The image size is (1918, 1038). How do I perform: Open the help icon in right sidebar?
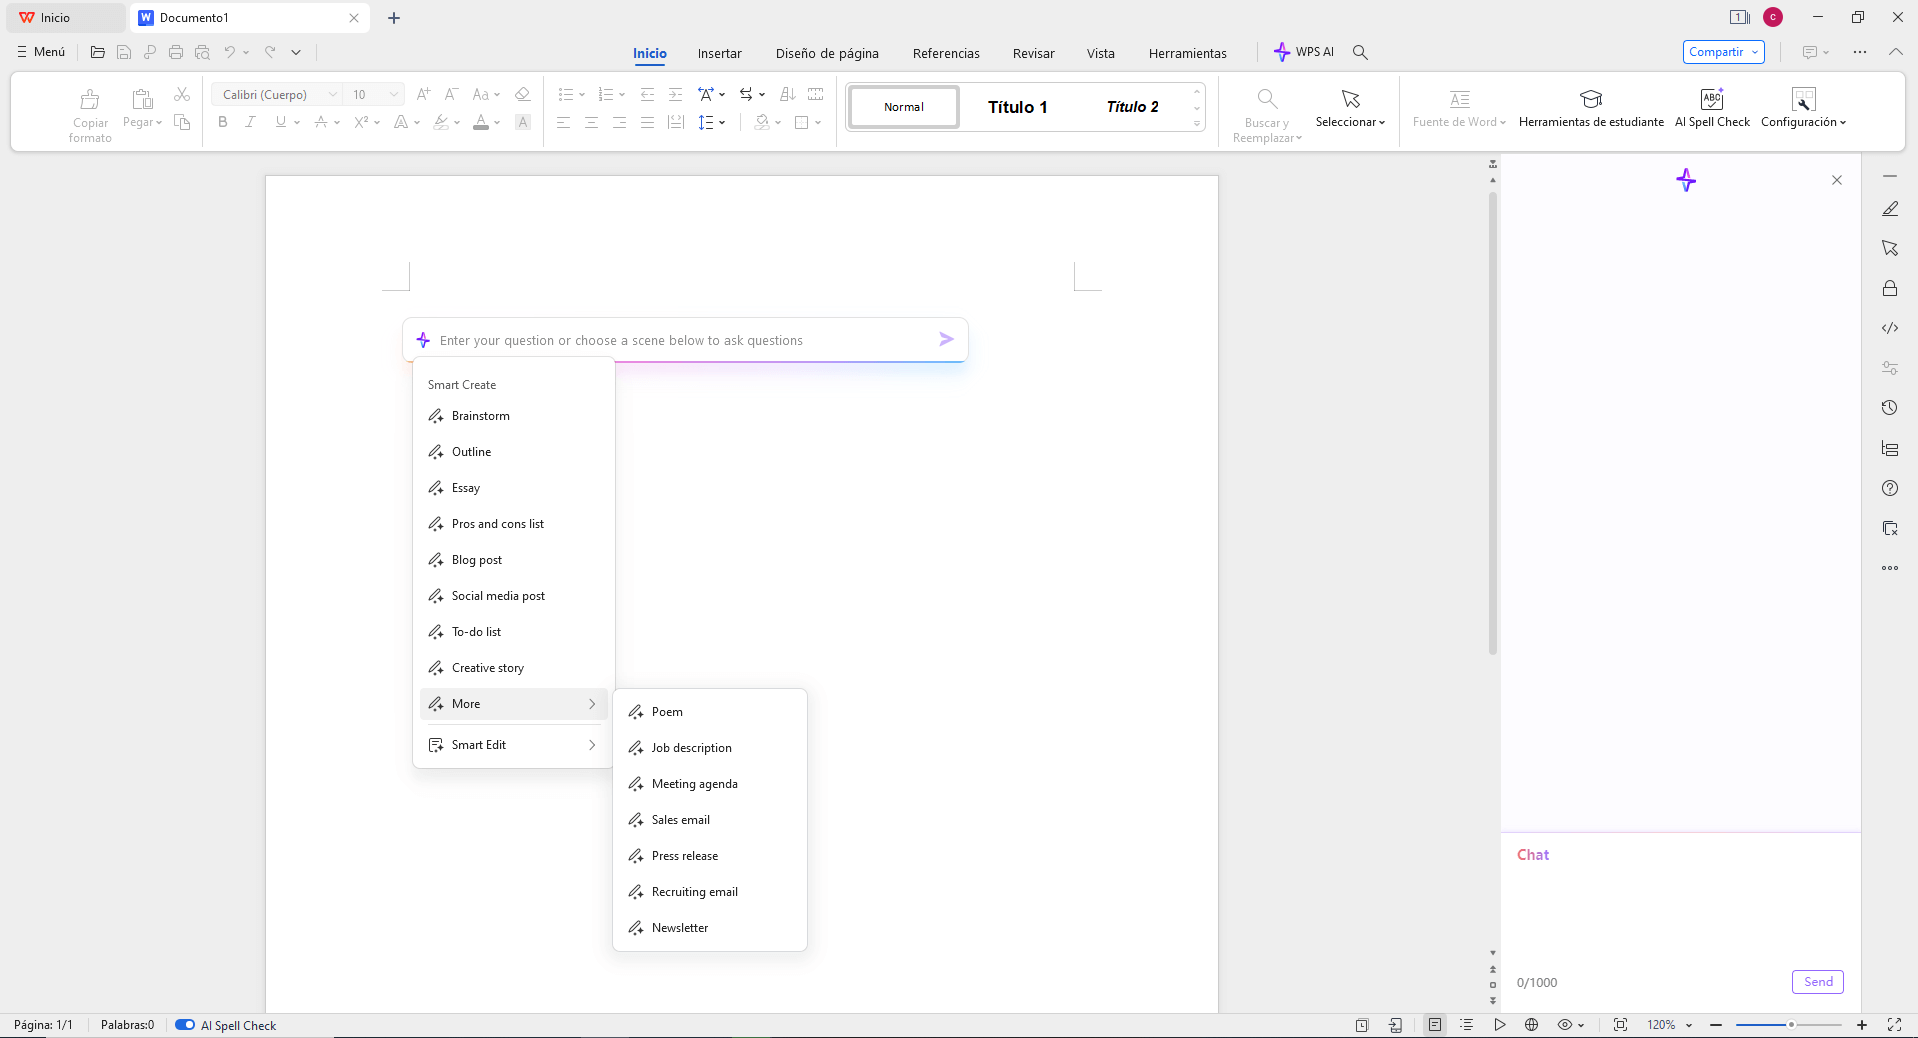tap(1889, 488)
